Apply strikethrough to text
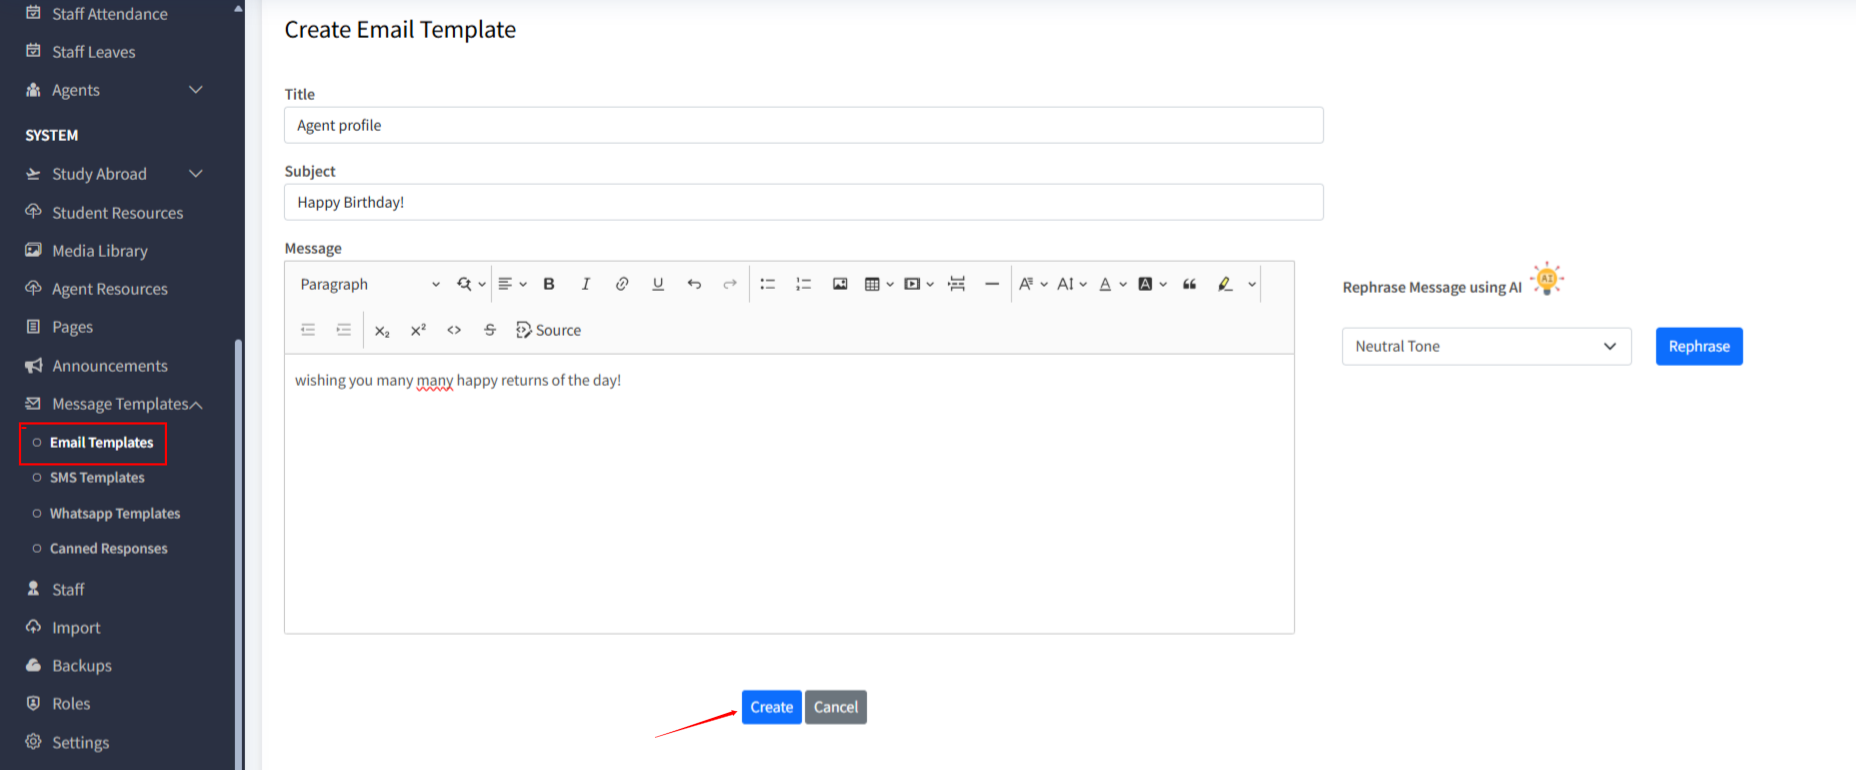The height and width of the screenshot is (770, 1856). coord(490,330)
